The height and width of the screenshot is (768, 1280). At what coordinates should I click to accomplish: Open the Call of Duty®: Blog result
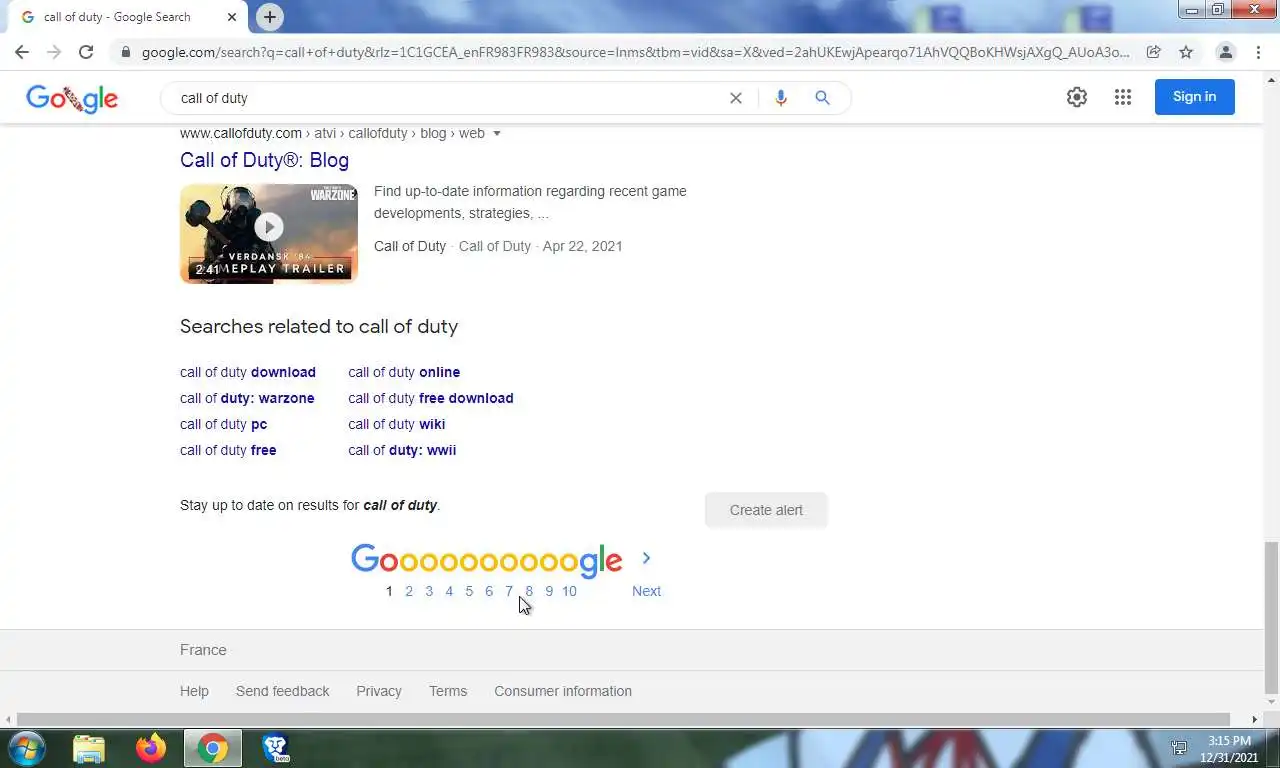[x=264, y=160]
